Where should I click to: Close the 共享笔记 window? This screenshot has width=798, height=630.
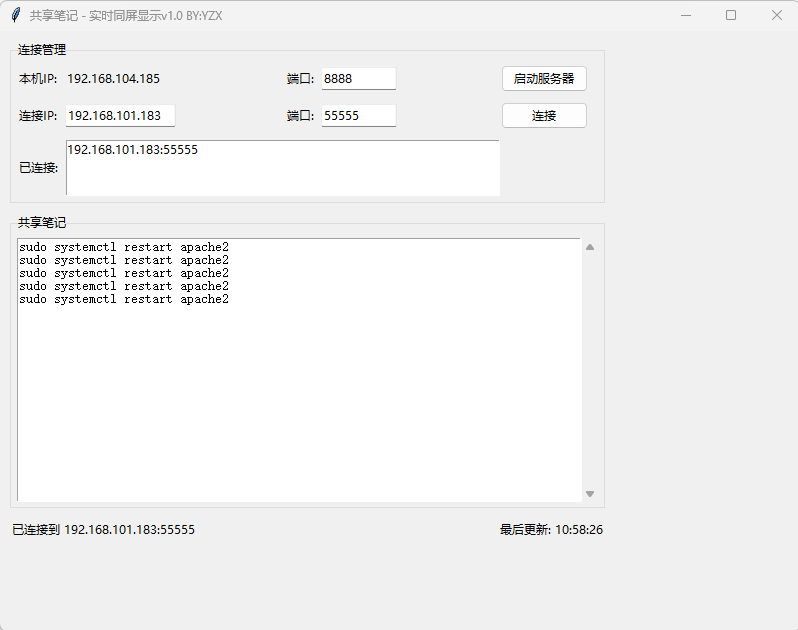pyautogui.click(x=776, y=16)
